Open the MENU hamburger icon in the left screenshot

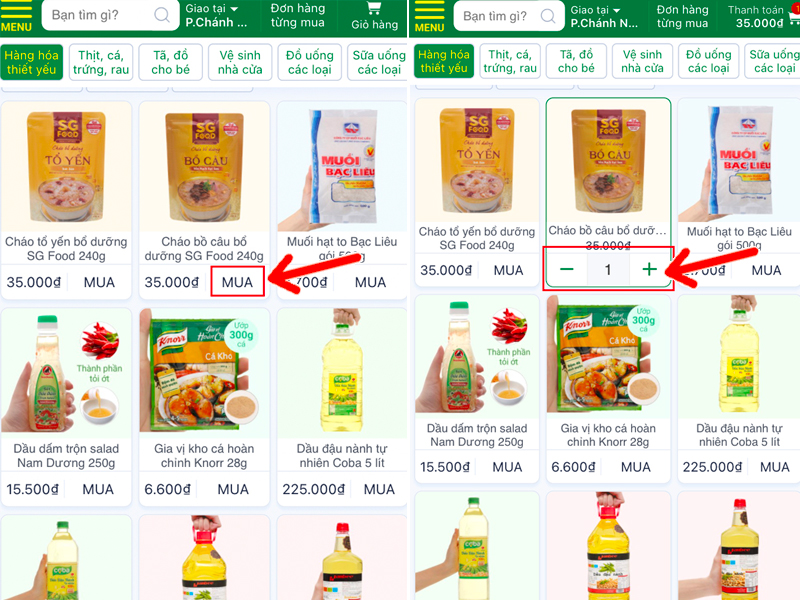[16, 16]
